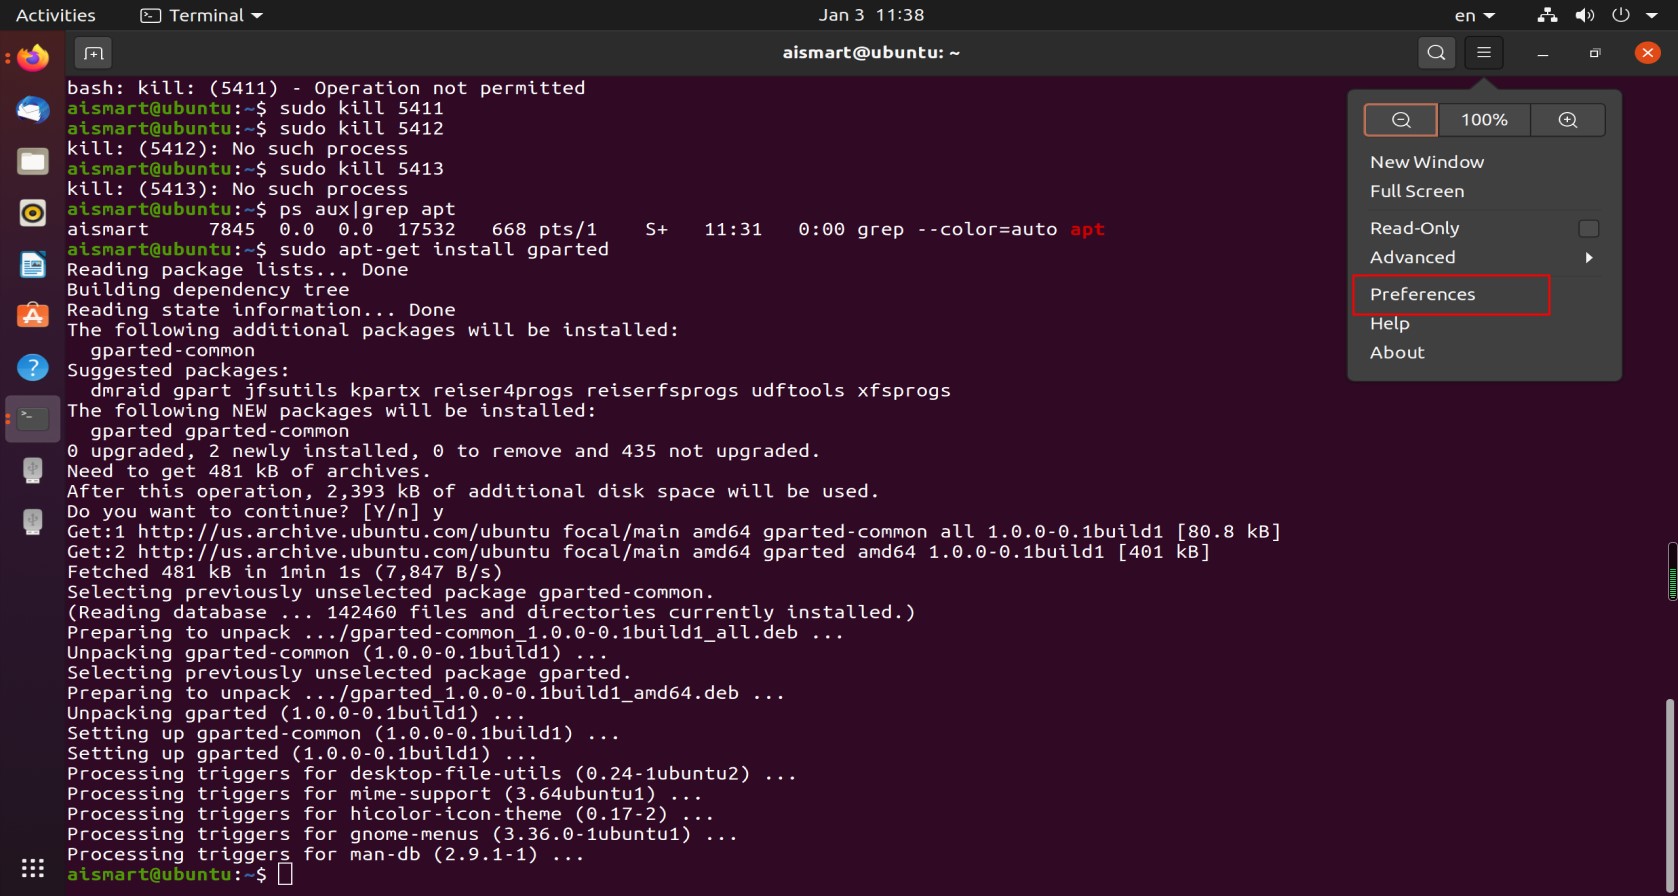
Task: Open the Files manager dock icon
Action: click(33, 161)
